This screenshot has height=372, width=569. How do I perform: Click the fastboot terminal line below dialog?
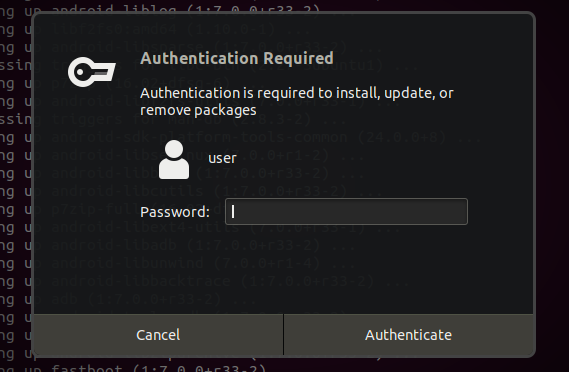coord(133,368)
